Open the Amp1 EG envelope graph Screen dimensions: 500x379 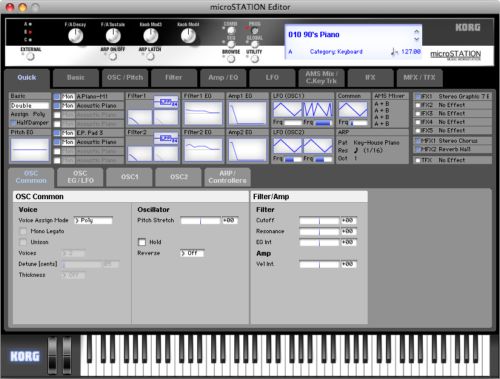pyautogui.click(x=248, y=113)
